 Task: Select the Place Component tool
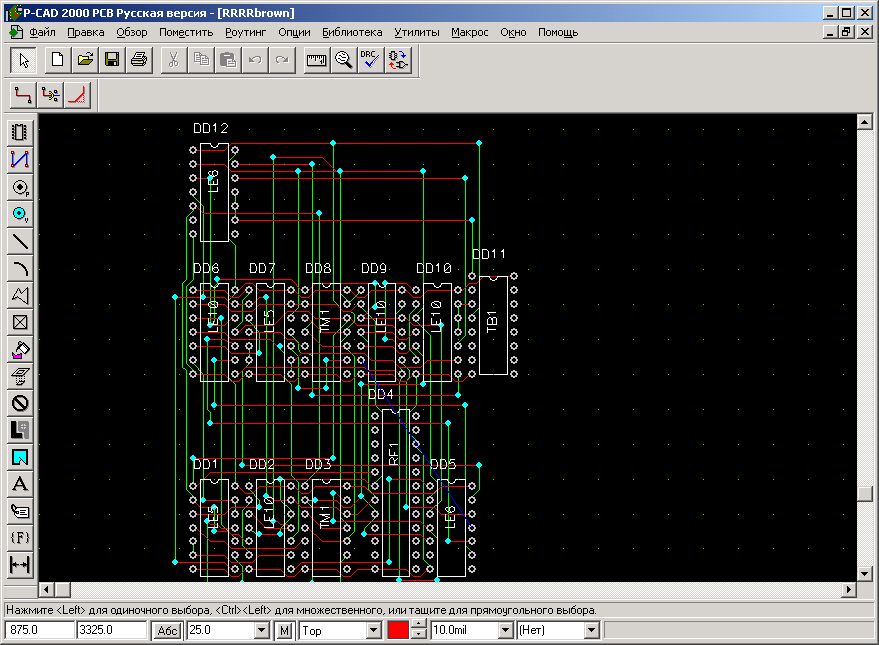click(x=19, y=132)
